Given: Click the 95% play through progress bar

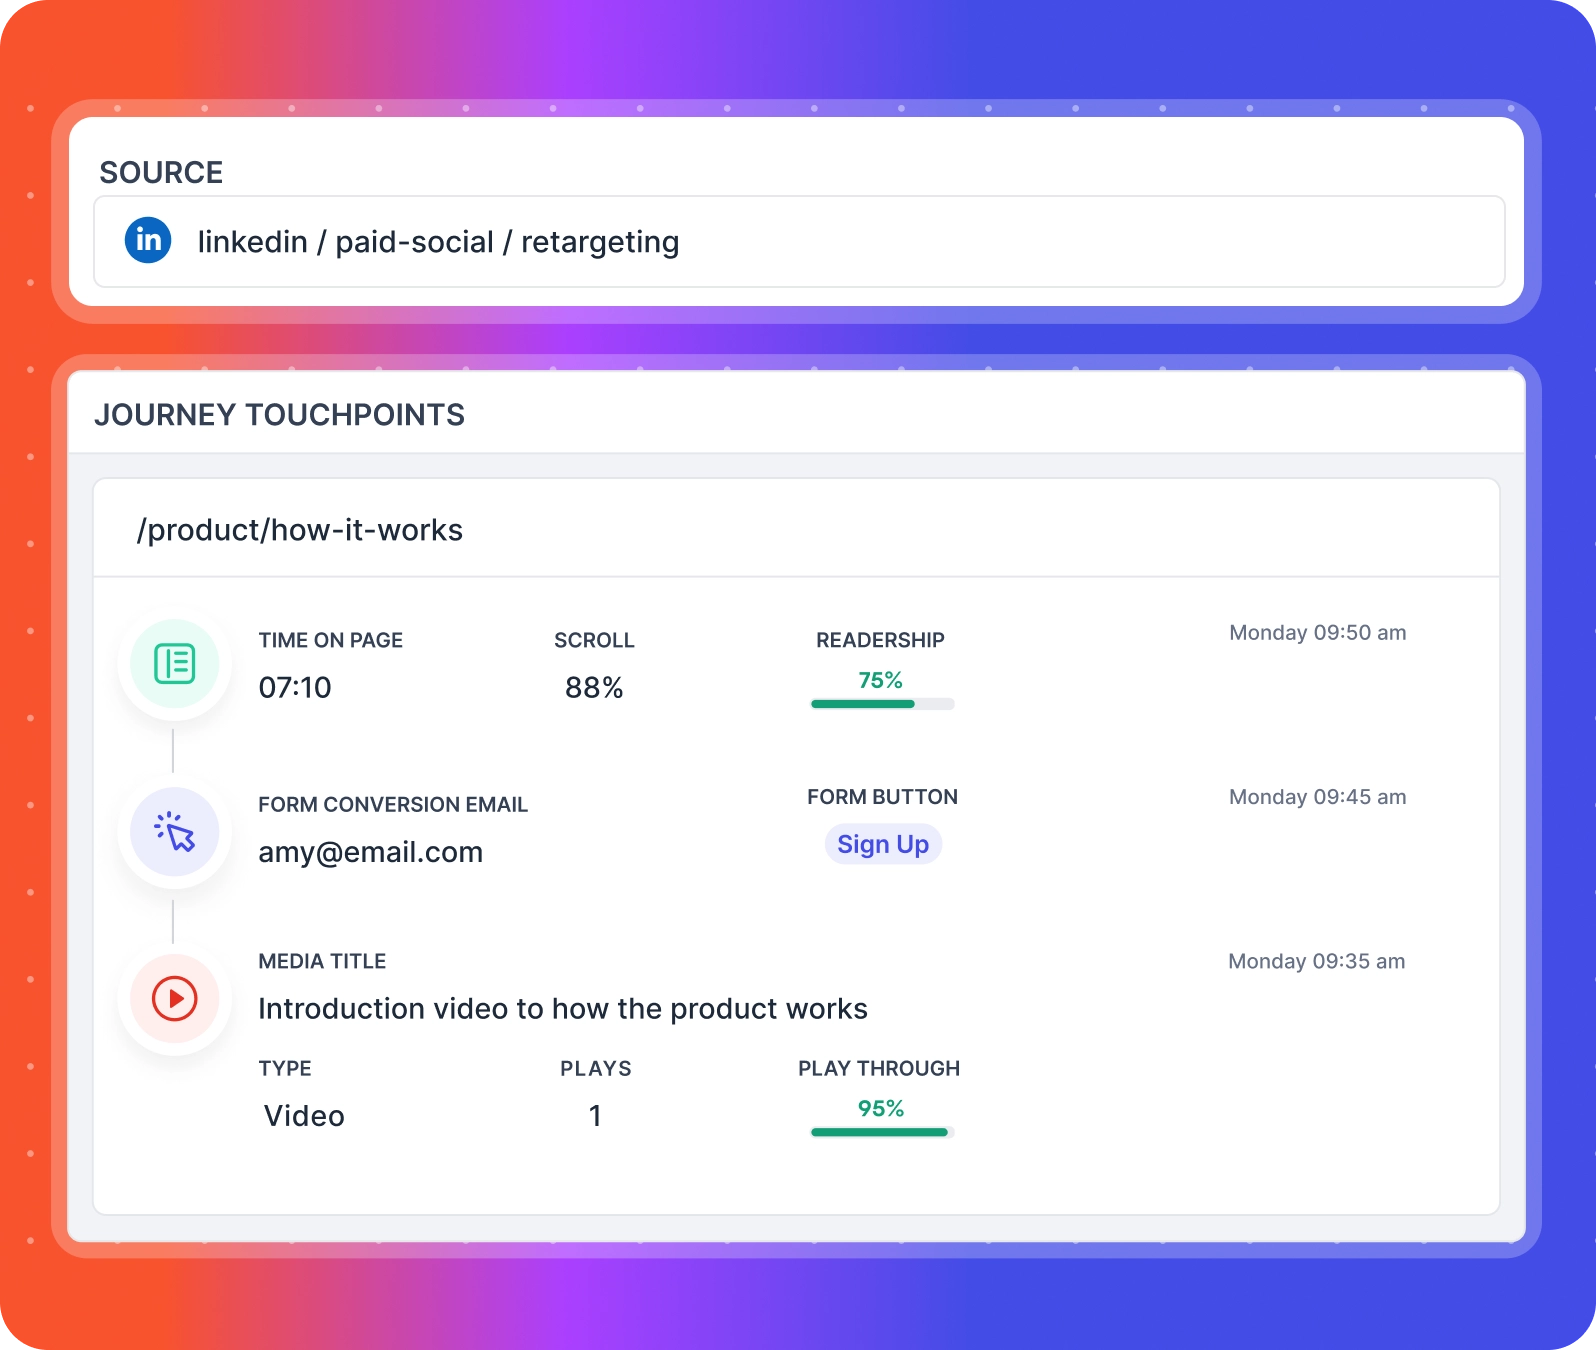Looking at the screenshot, I should click(x=882, y=1132).
